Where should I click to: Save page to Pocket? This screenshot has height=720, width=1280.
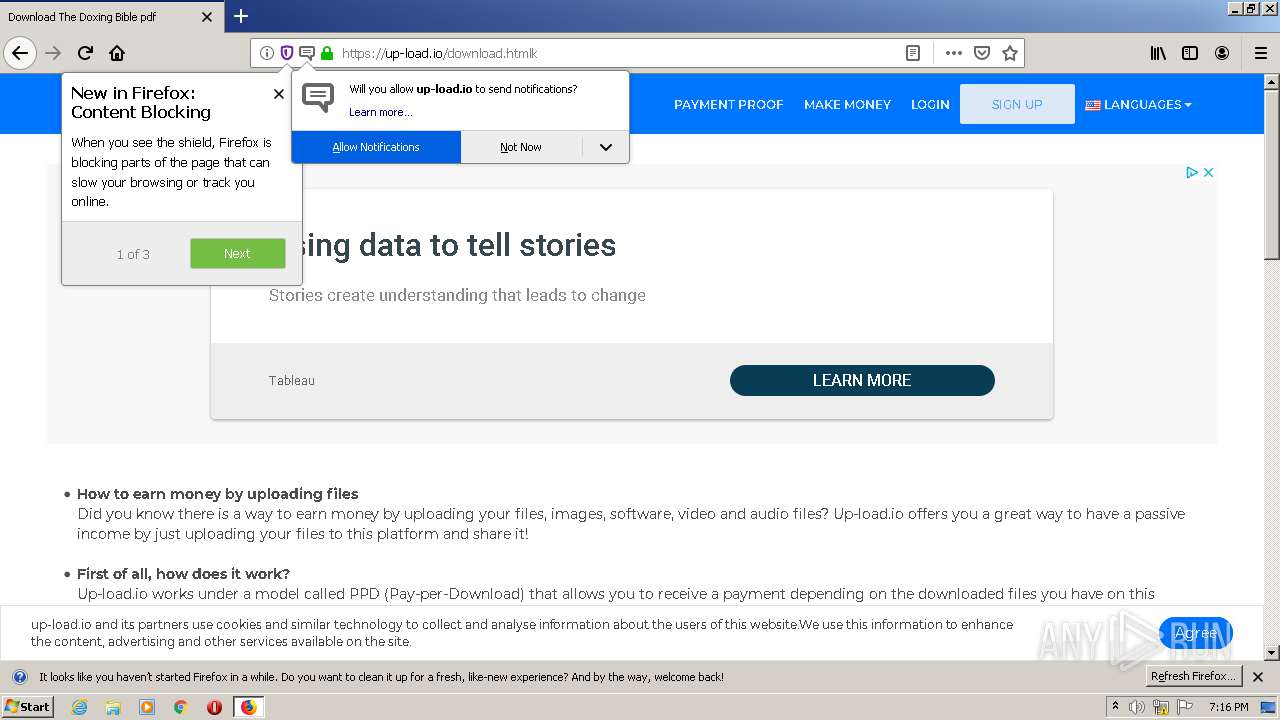[982, 53]
